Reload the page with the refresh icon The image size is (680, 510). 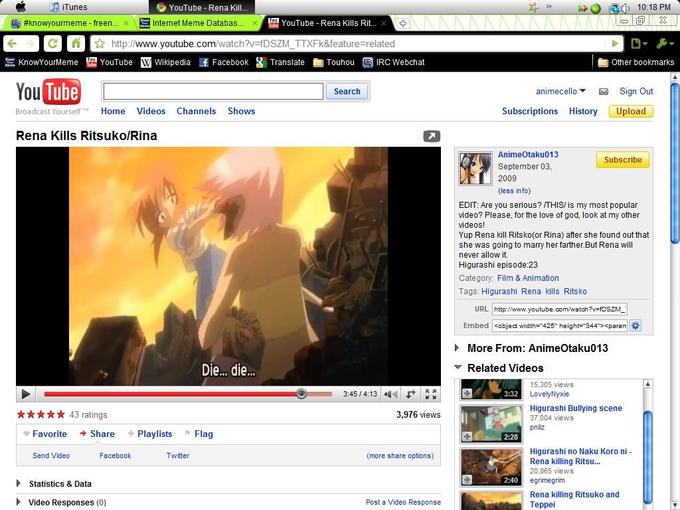pos(52,43)
